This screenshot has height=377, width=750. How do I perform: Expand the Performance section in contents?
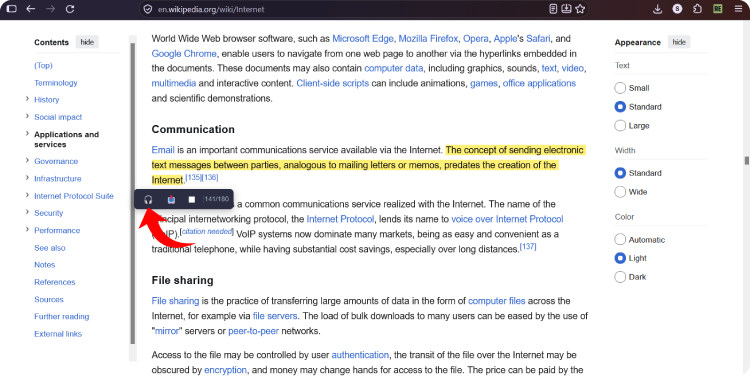pyautogui.click(x=27, y=230)
